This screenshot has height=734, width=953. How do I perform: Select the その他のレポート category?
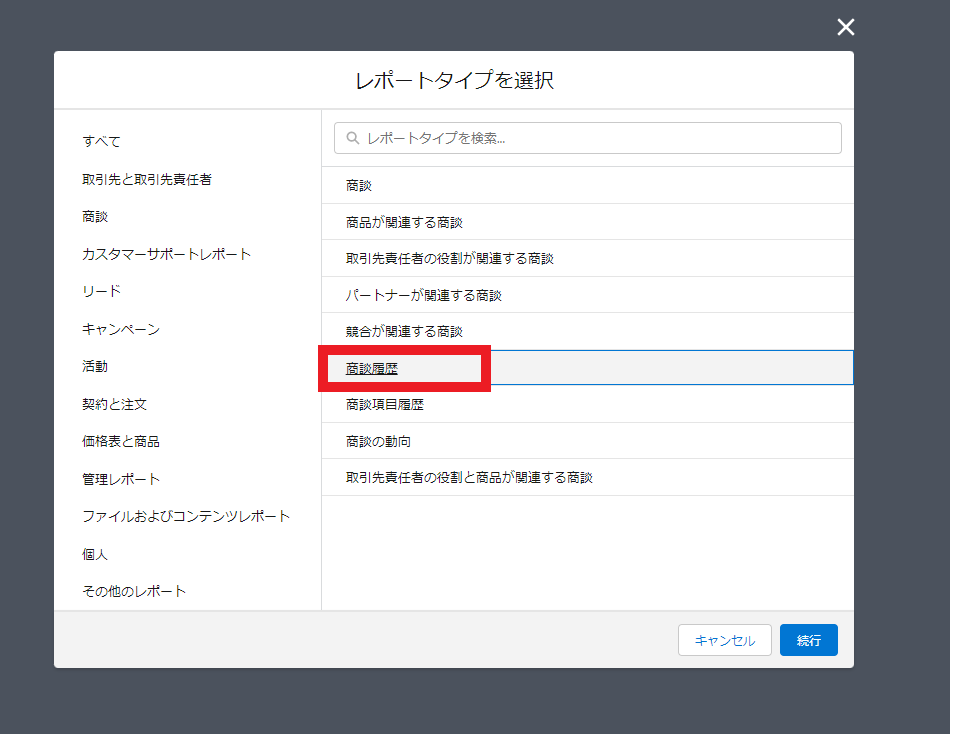134,591
